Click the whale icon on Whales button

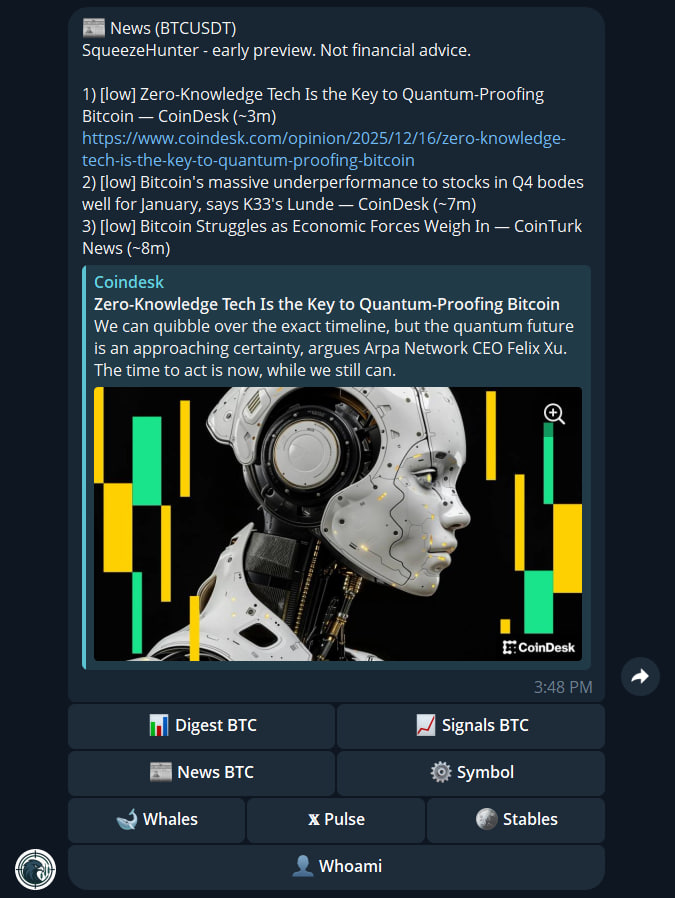pyautogui.click(x=127, y=819)
